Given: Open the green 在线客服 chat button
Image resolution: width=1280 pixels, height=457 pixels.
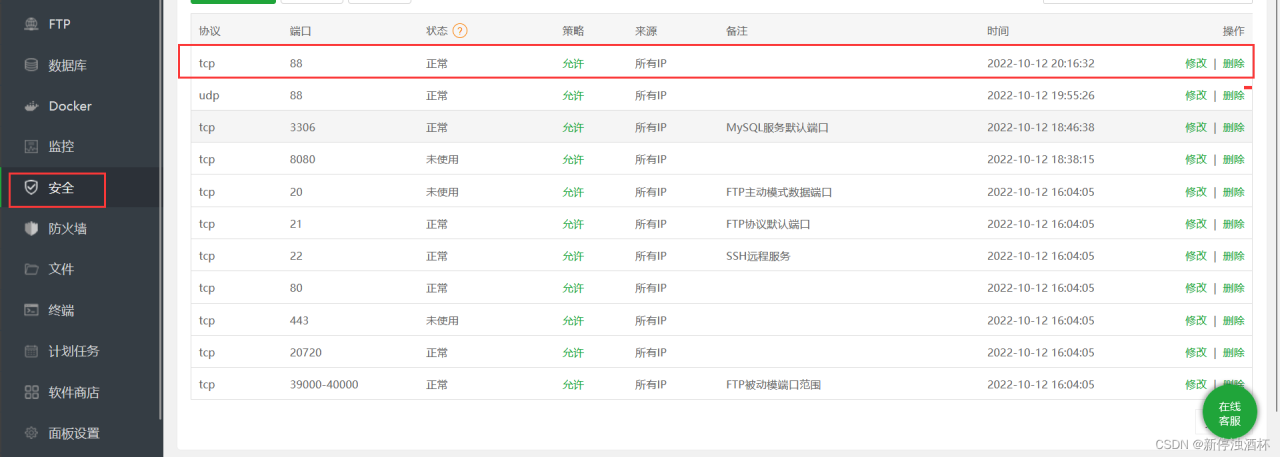Looking at the screenshot, I should coord(1229,413).
